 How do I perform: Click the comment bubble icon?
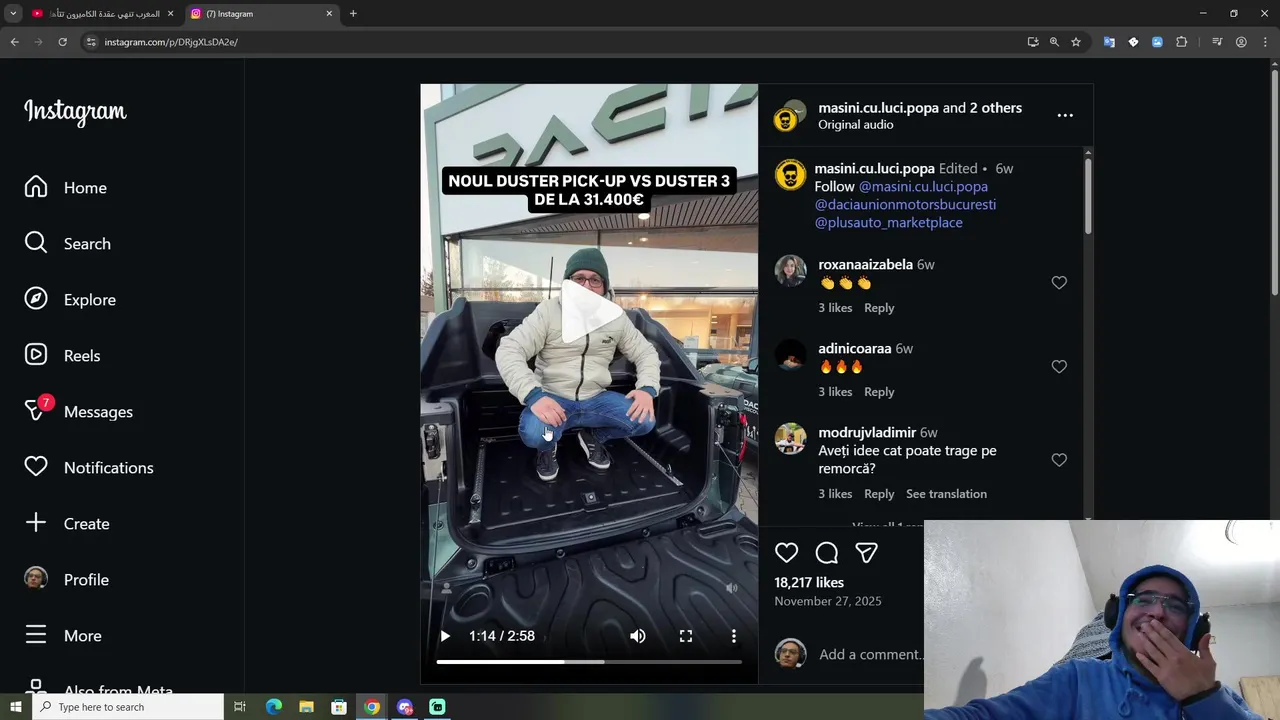coord(827,553)
